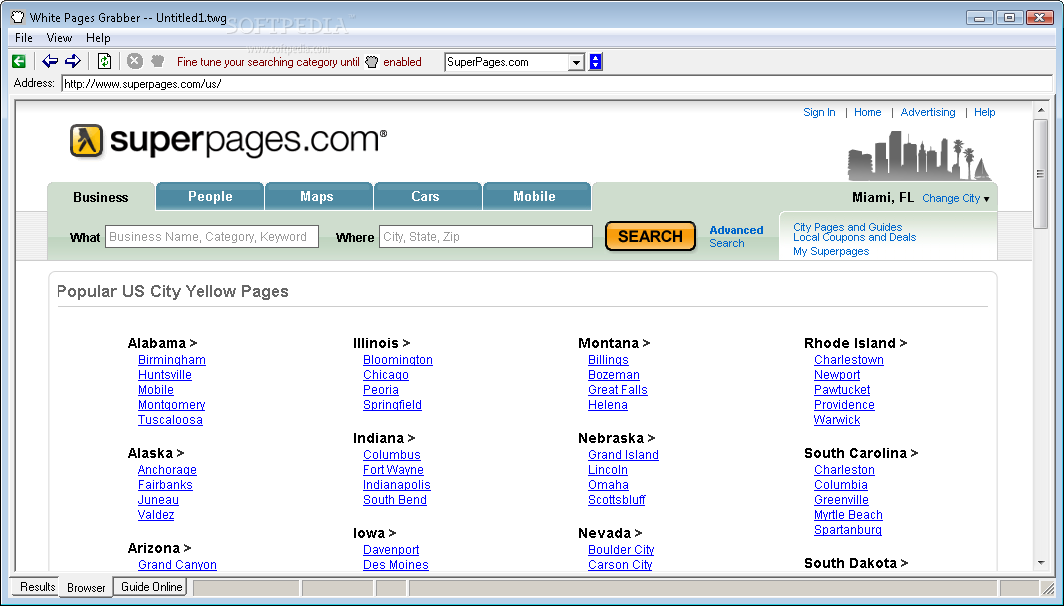
Task: Switch to the People tab
Action: tap(210, 196)
